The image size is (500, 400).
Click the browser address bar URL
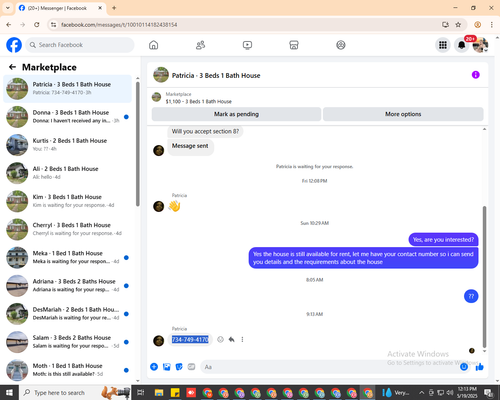119,25
